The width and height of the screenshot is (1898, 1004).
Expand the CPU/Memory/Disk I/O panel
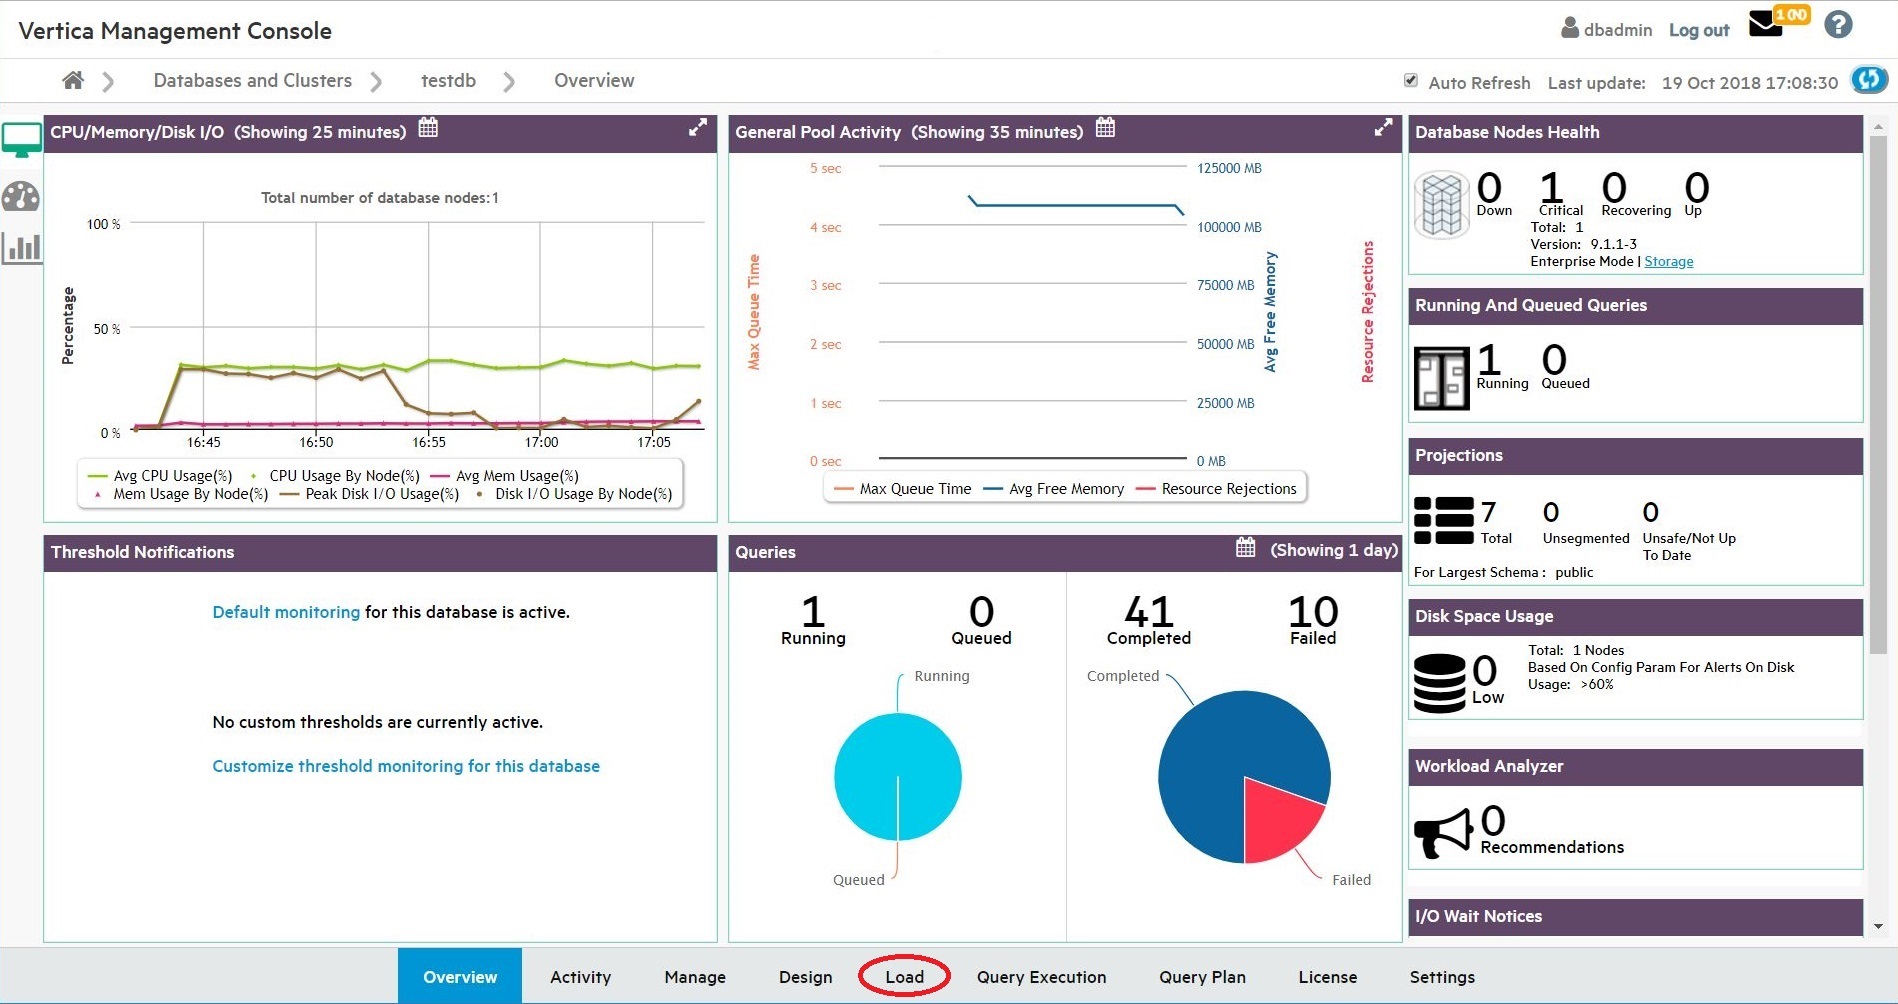pyautogui.click(x=697, y=128)
